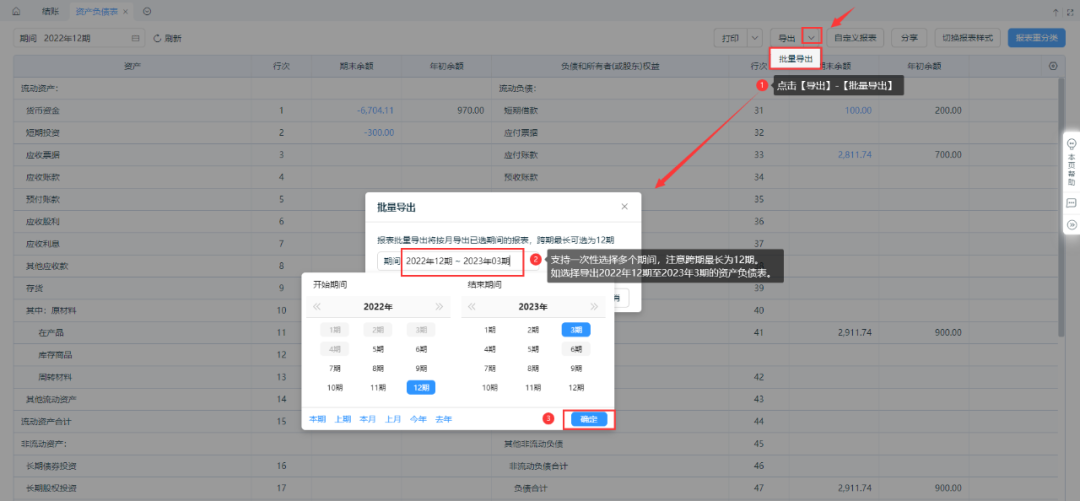Click the 今年 quick shortcut link
This screenshot has height=501, width=1080.
[x=418, y=419]
